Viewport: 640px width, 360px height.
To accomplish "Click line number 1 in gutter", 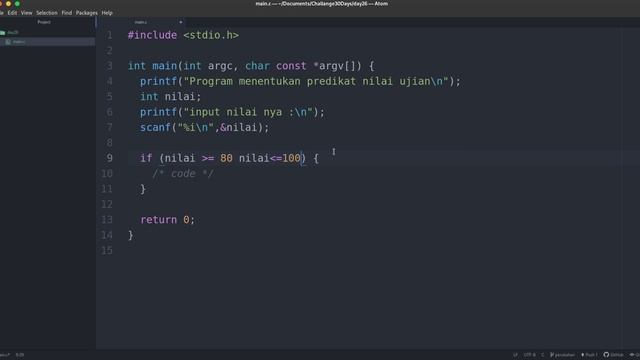I will point(109,35).
